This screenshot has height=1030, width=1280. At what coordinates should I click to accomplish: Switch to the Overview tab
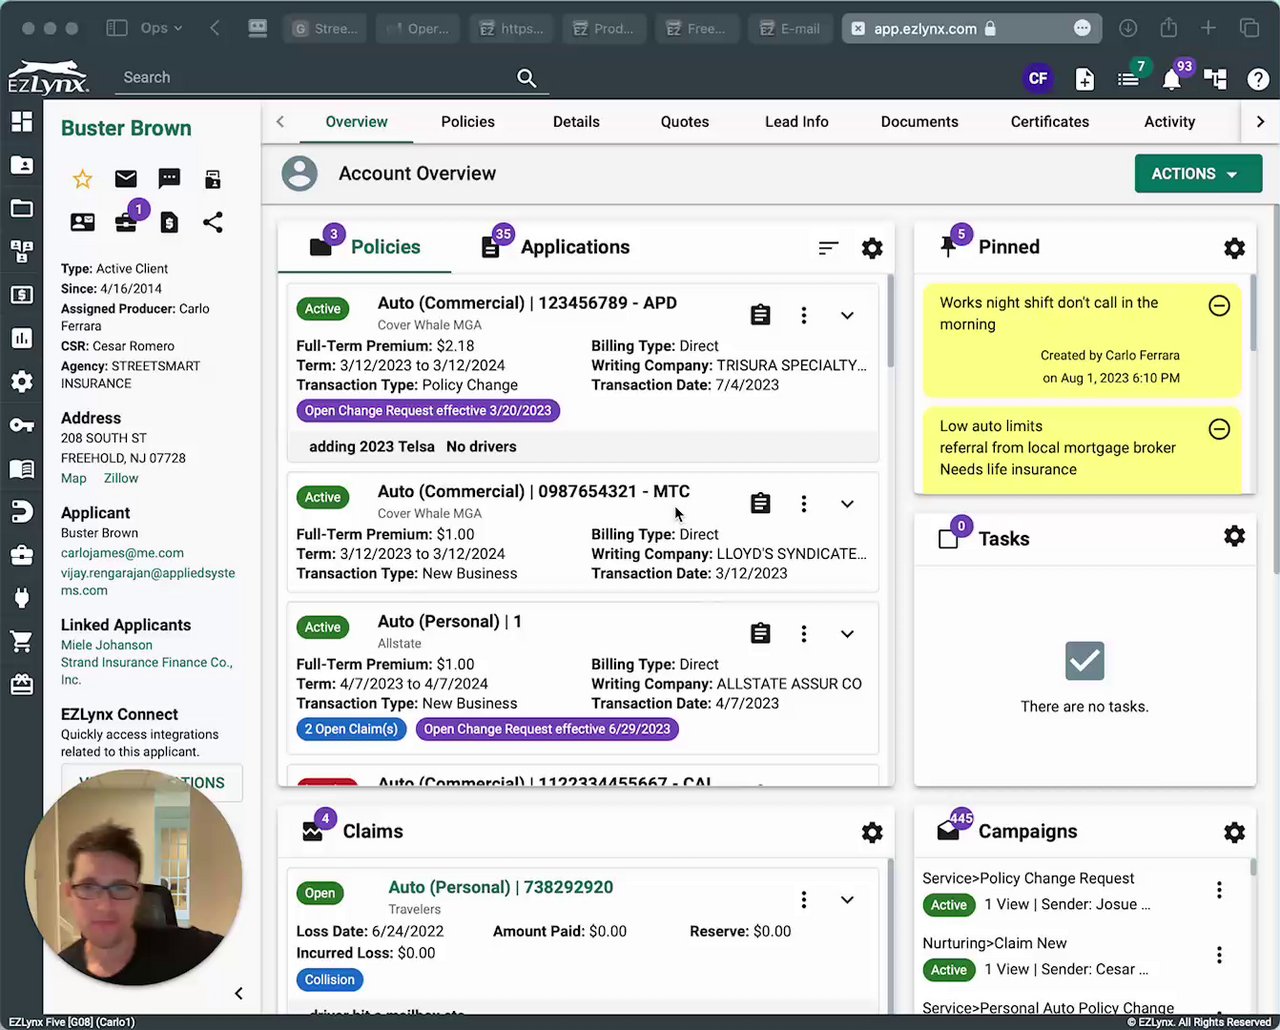pos(356,122)
